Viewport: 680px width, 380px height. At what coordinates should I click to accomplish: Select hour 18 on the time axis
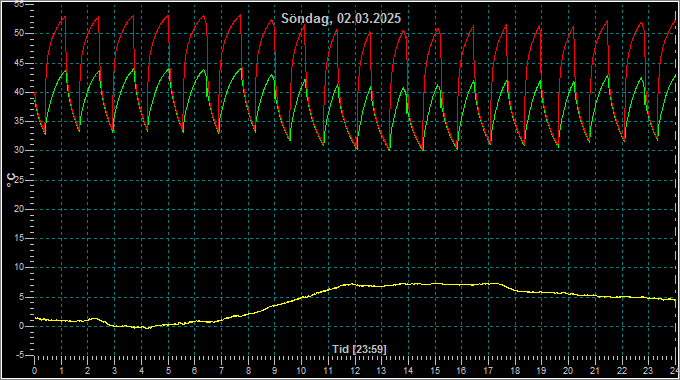pos(515,371)
